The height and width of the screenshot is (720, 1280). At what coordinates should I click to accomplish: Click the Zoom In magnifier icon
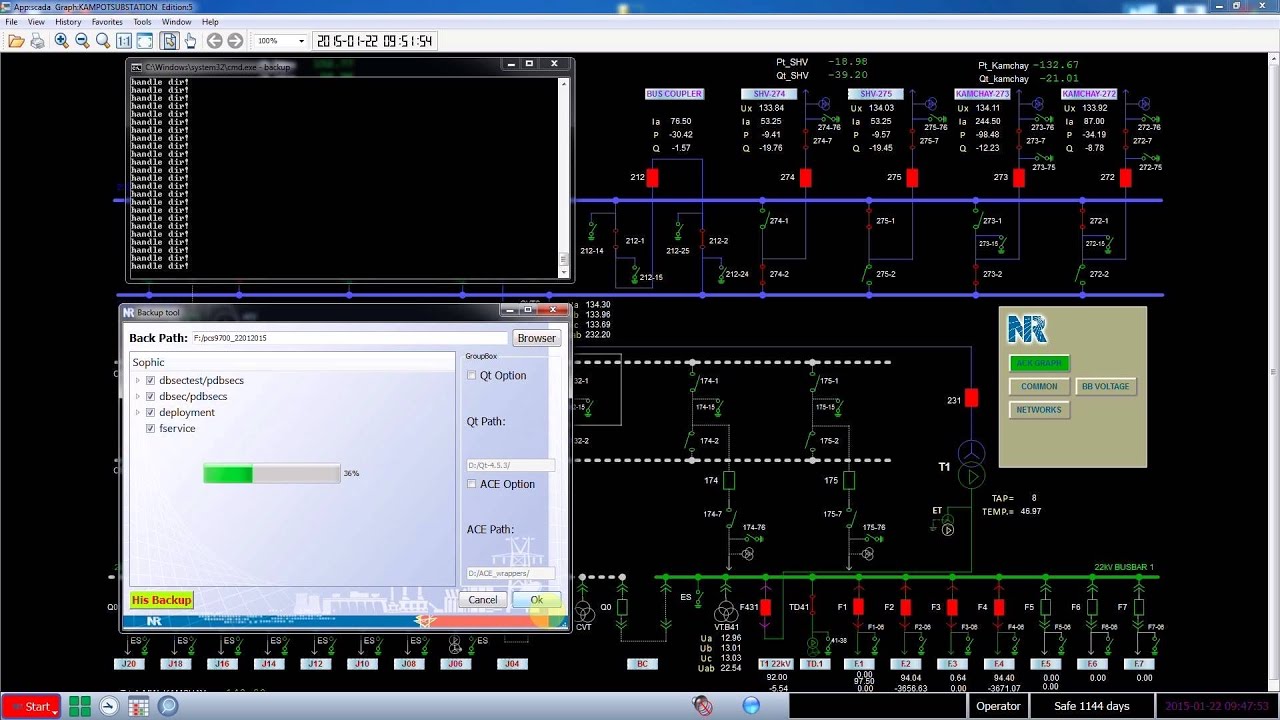(62, 41)
